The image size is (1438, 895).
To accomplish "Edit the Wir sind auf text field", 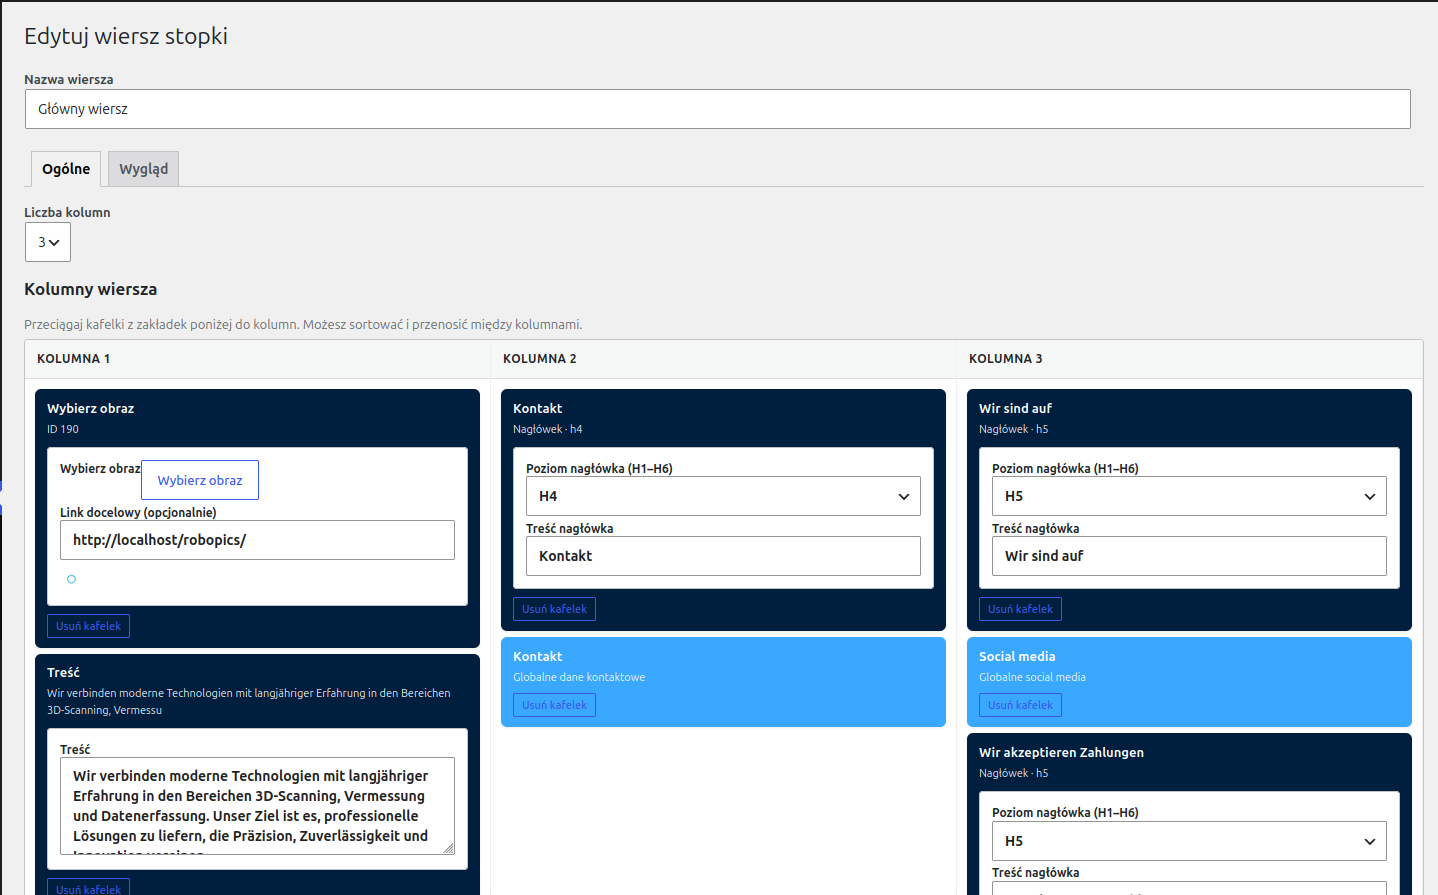I will [x=1189, y=556].
